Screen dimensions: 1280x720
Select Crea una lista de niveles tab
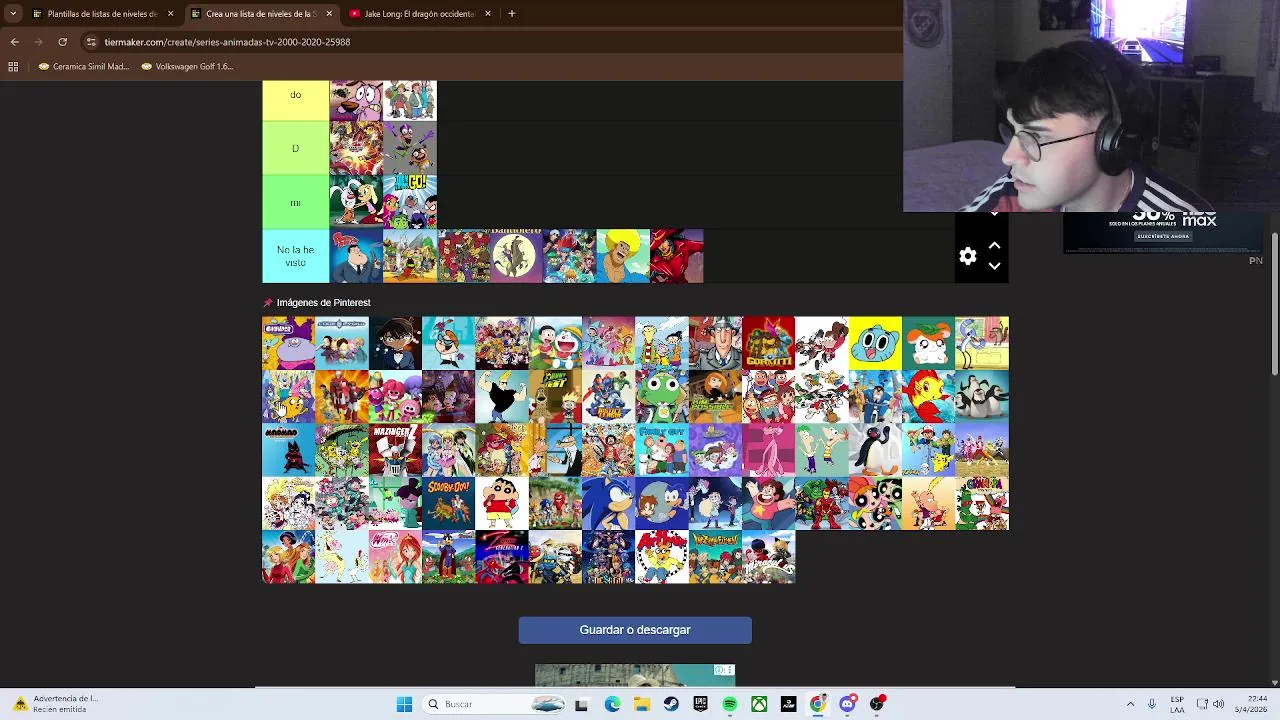260,14
